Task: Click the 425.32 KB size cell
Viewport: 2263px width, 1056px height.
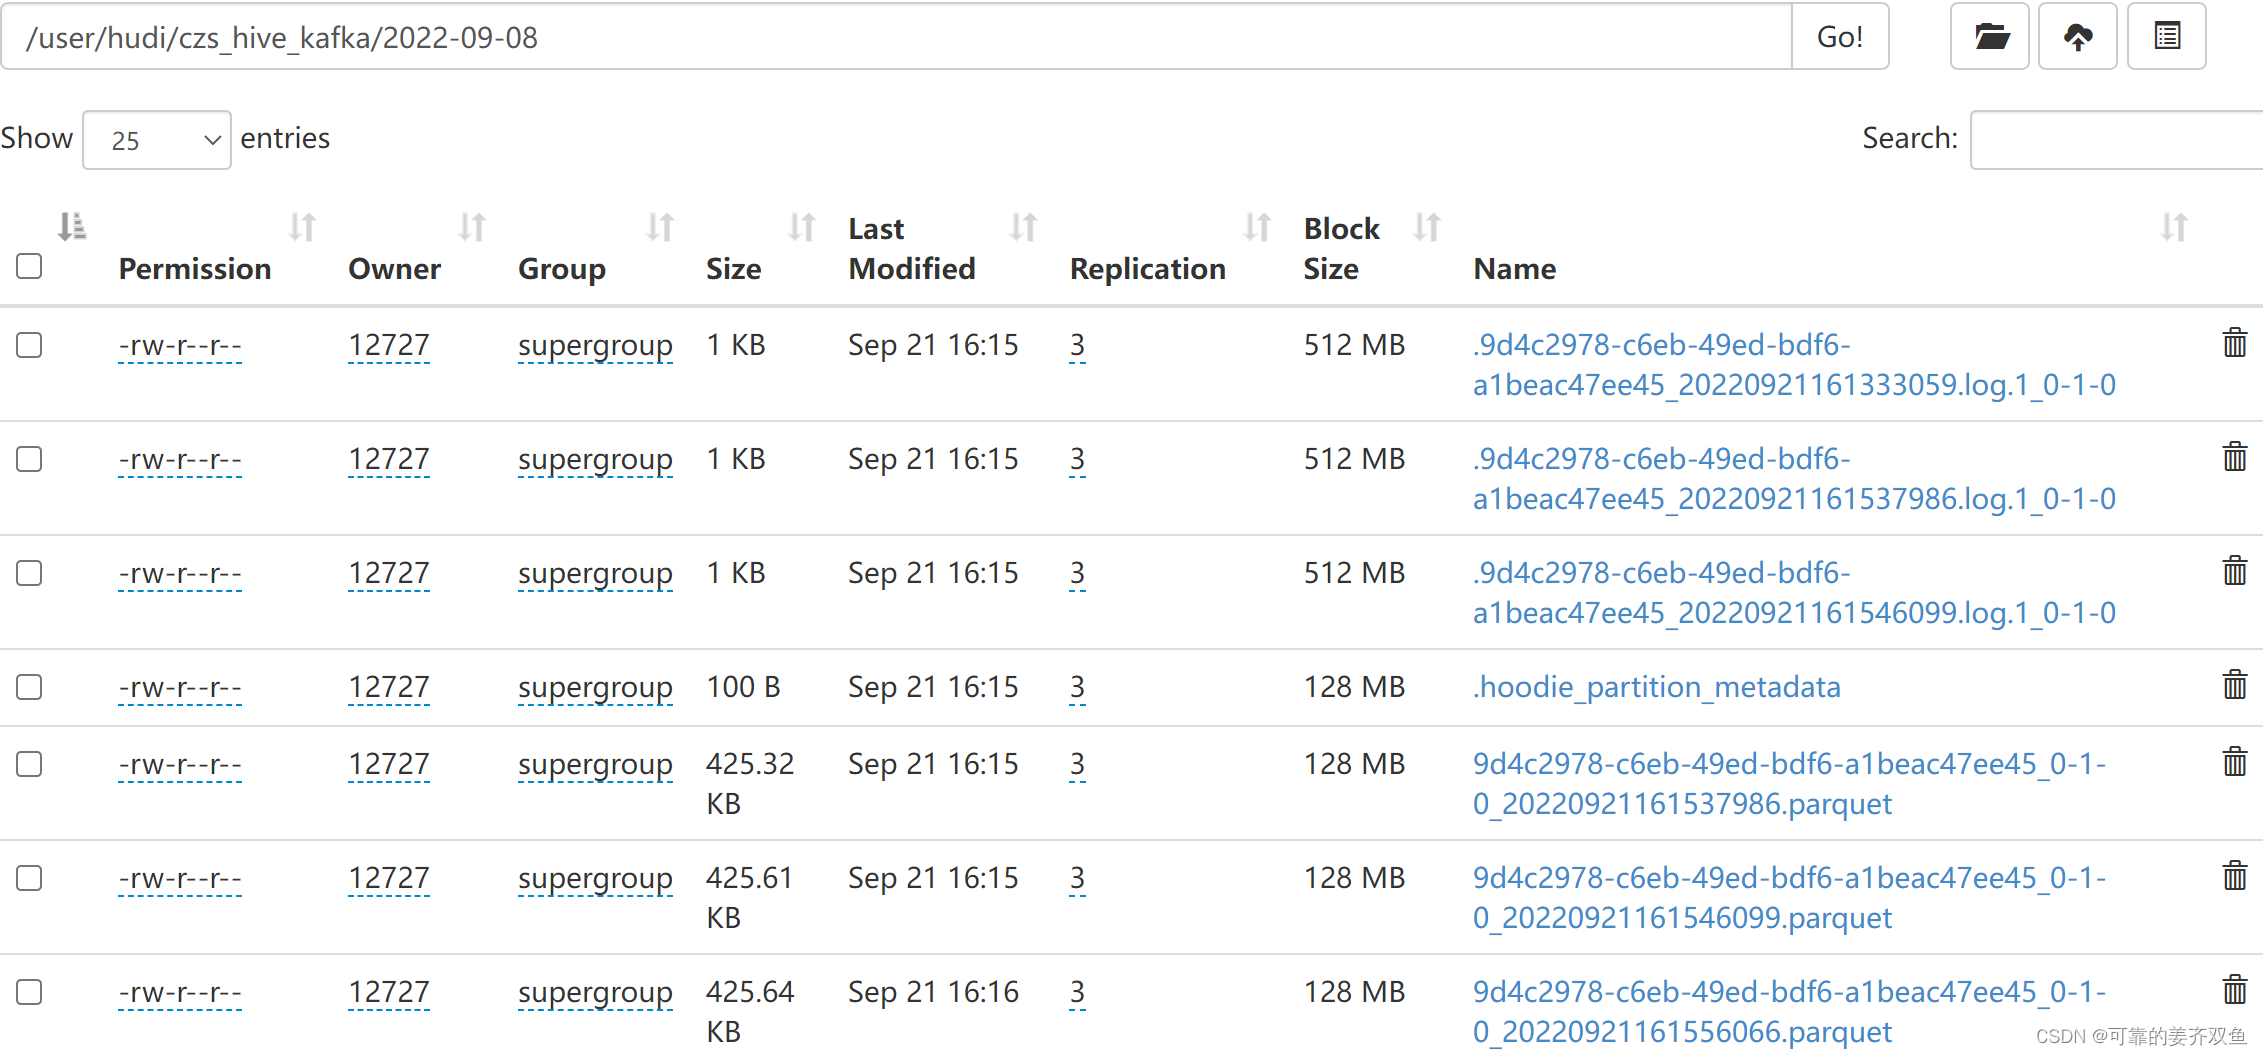Action: (750, 784)
